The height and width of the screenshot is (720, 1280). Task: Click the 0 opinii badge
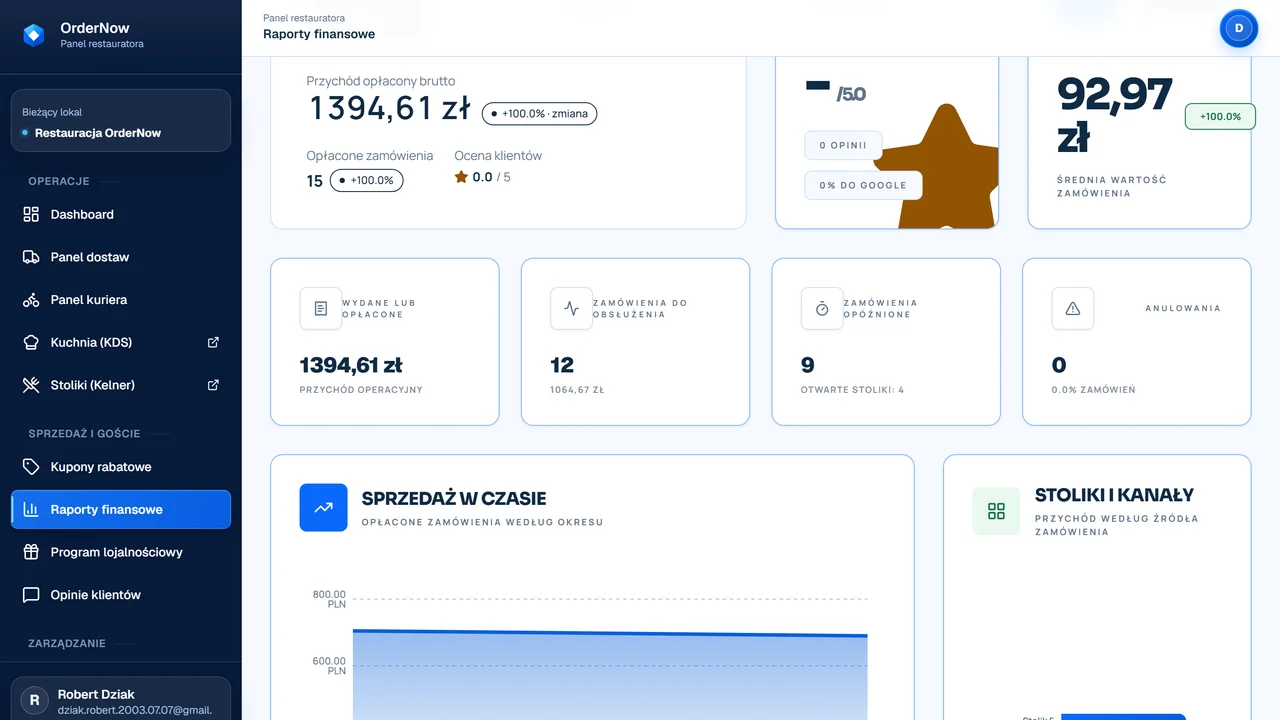843,145
